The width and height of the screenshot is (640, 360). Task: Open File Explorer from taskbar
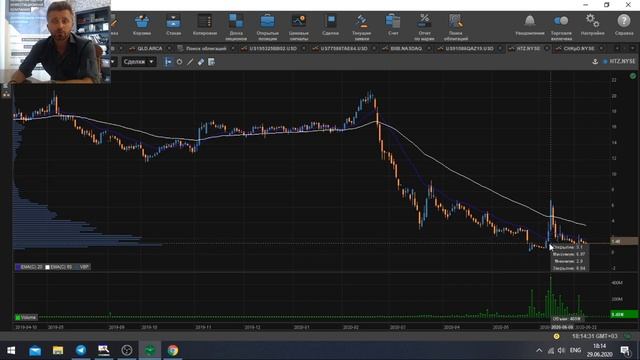pos(58,350)
